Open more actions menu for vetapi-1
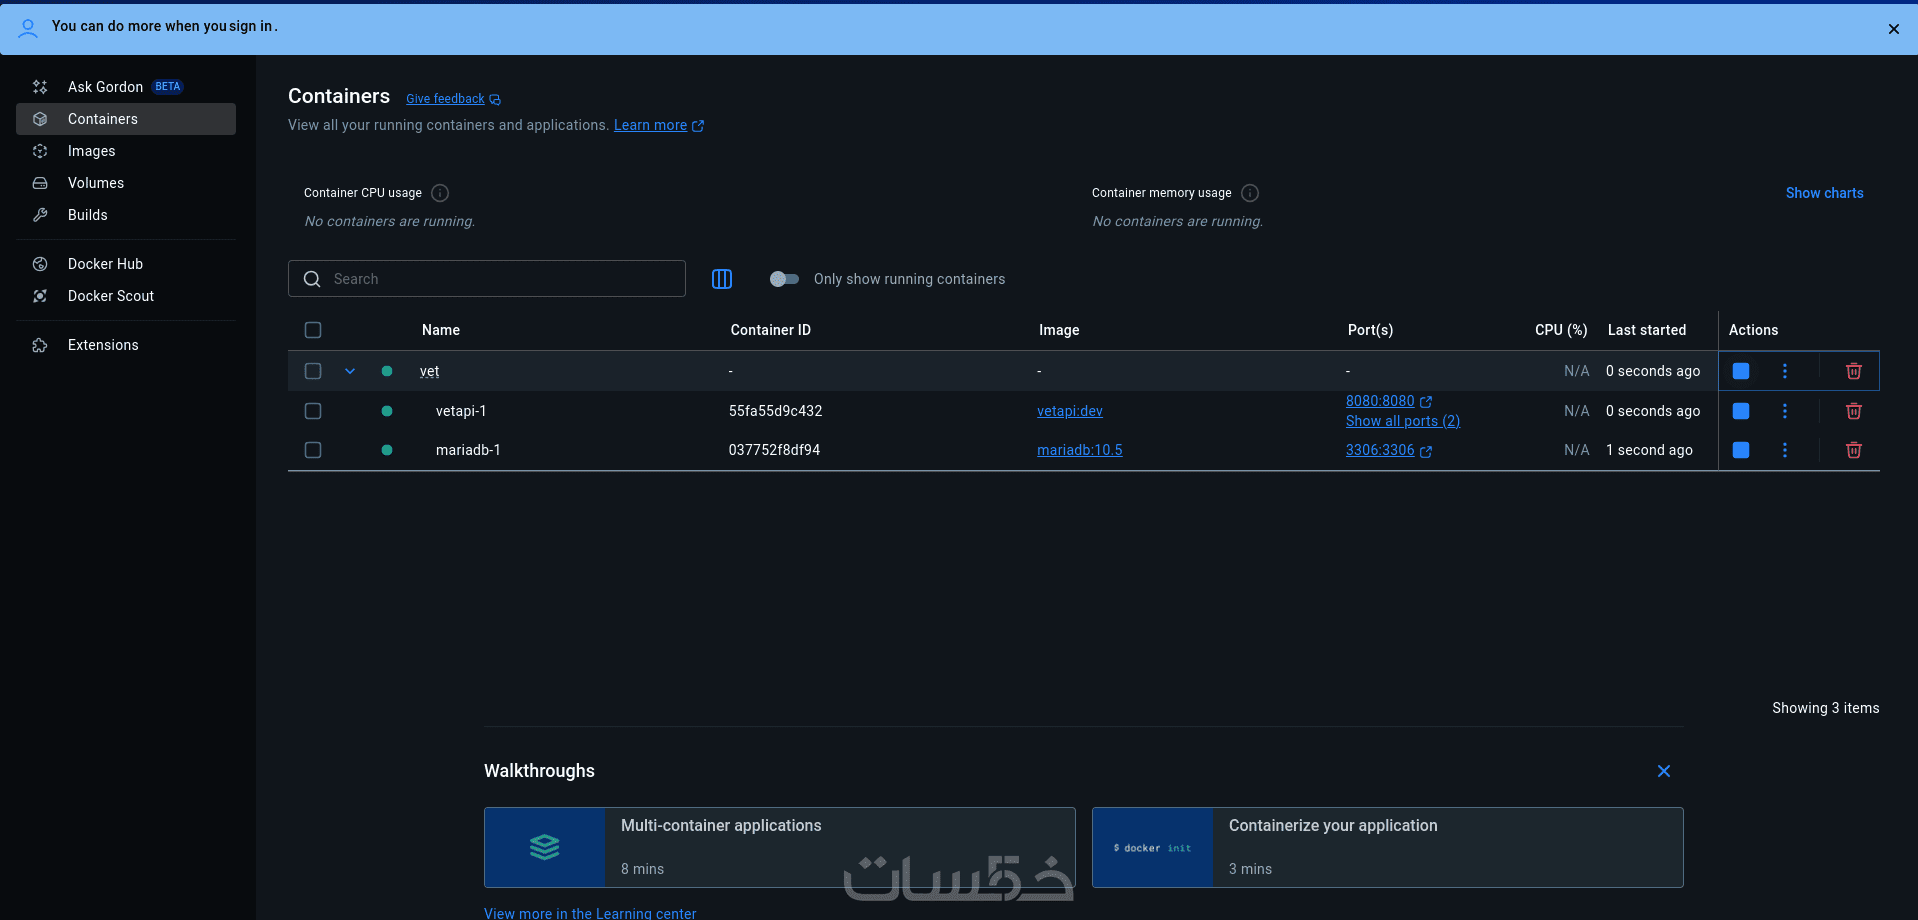1918x920 pixels. (x=1785, y=411)
